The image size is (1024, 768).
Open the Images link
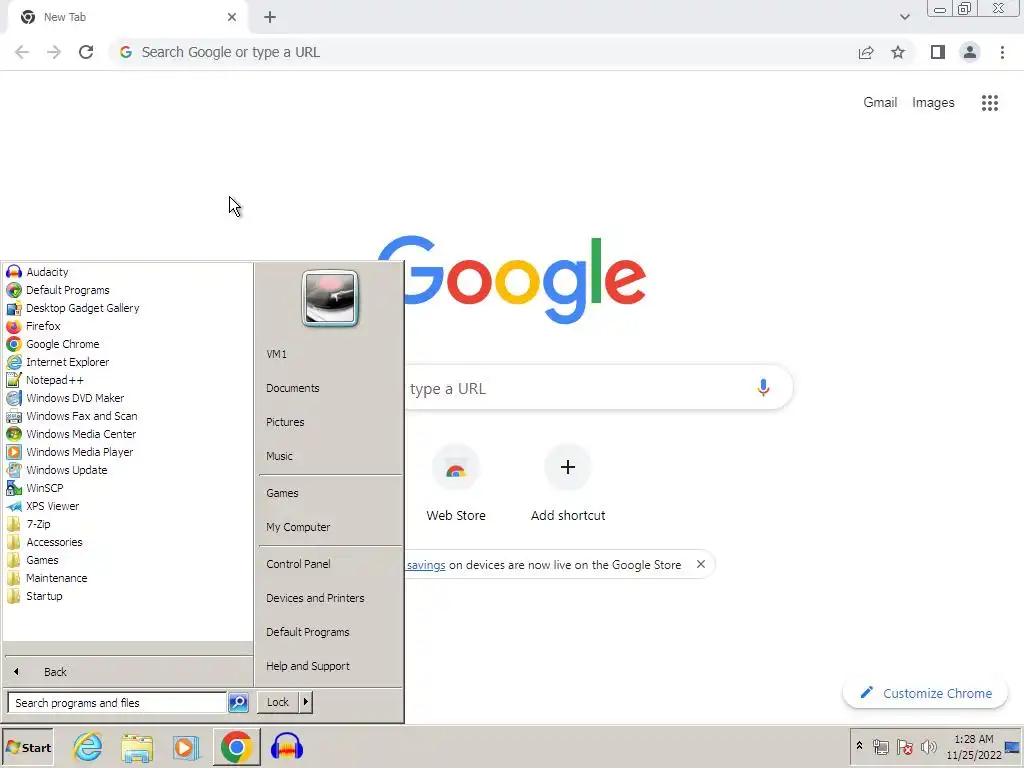click(x=933, y=103)
